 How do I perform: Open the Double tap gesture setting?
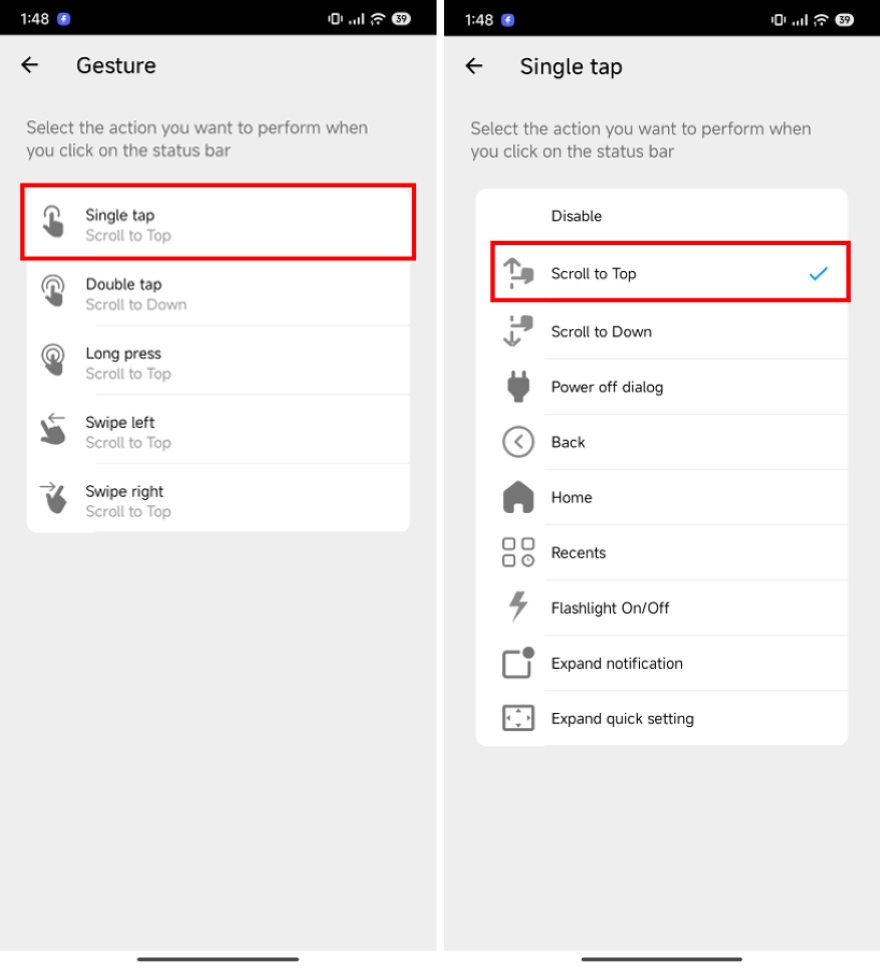click(218, 293)
